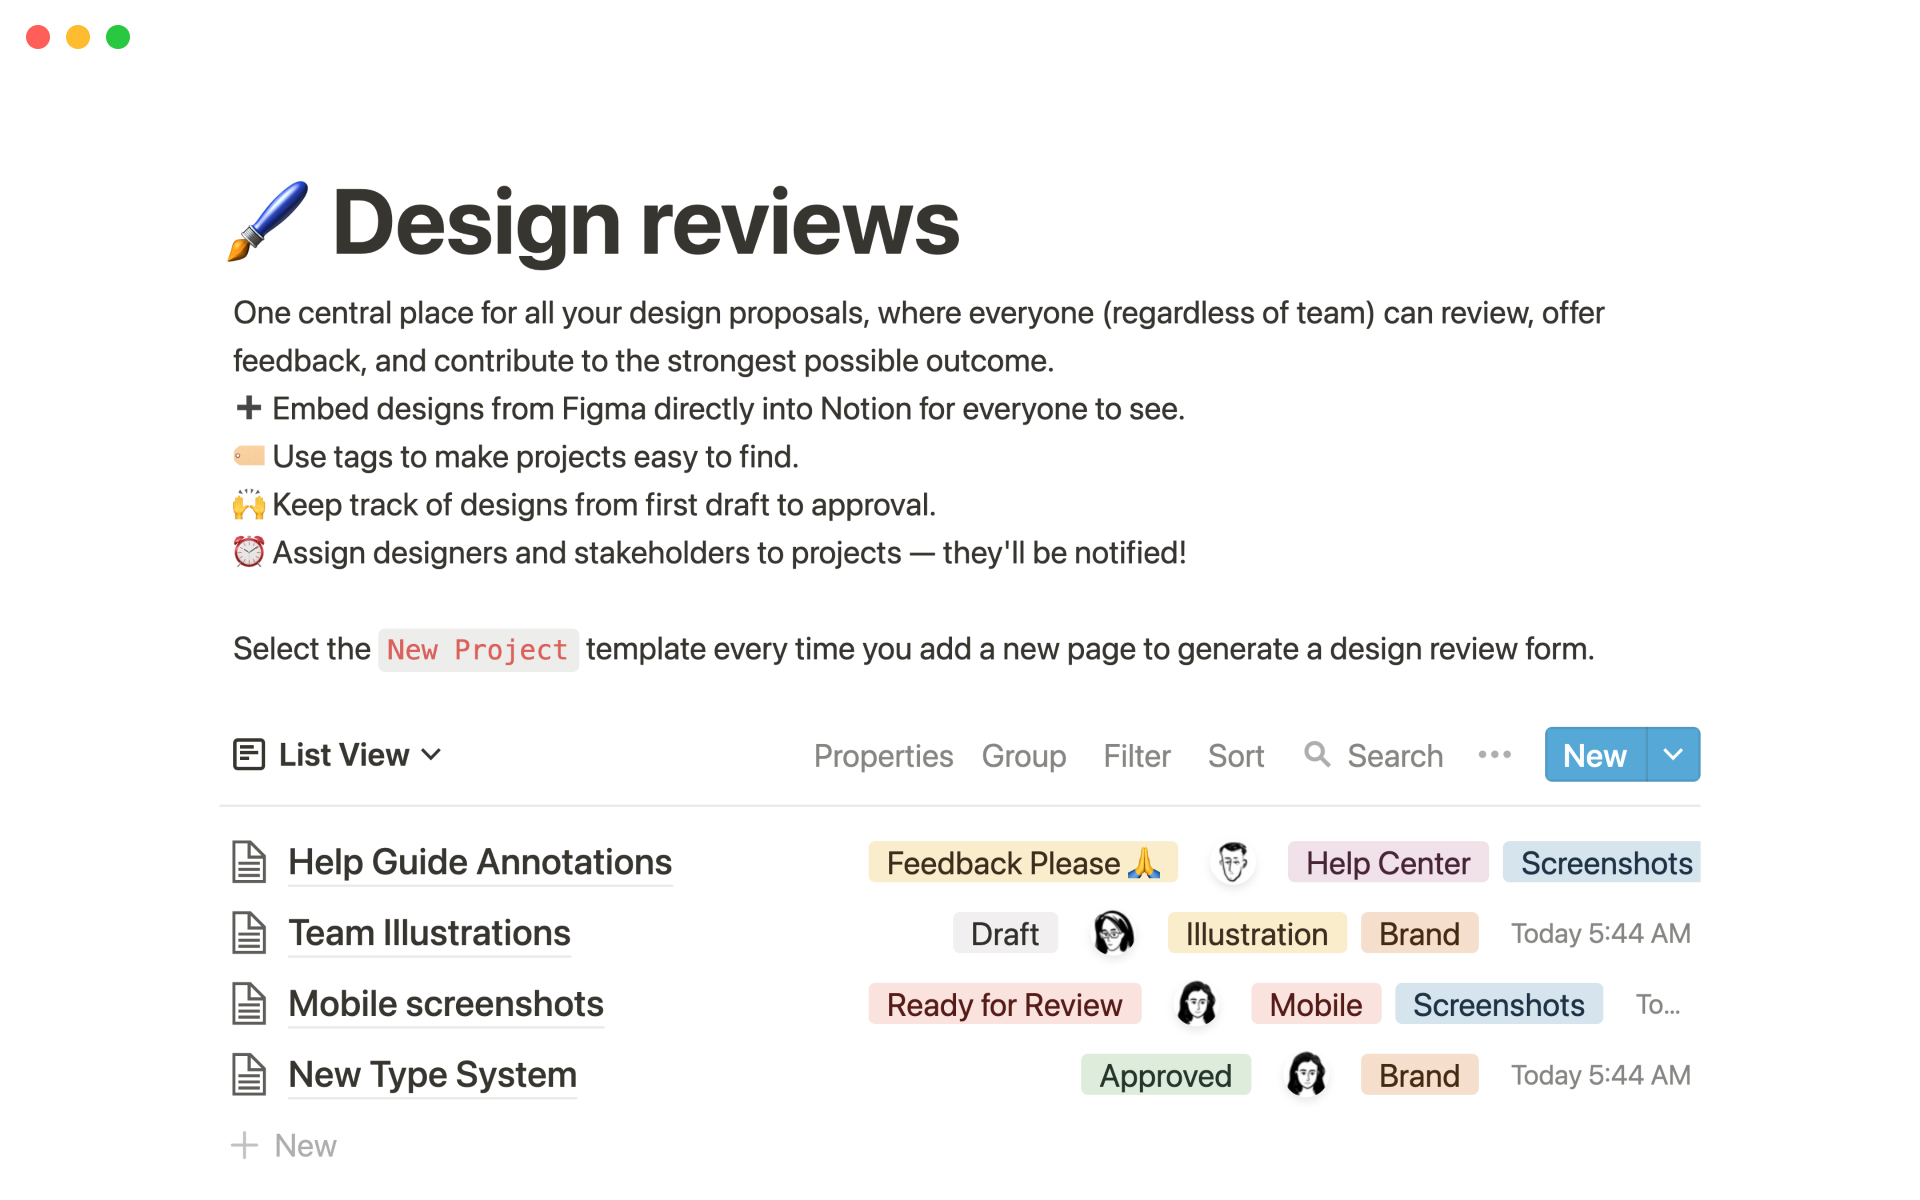Click the Mobile screenshots page document icon

249,1004
